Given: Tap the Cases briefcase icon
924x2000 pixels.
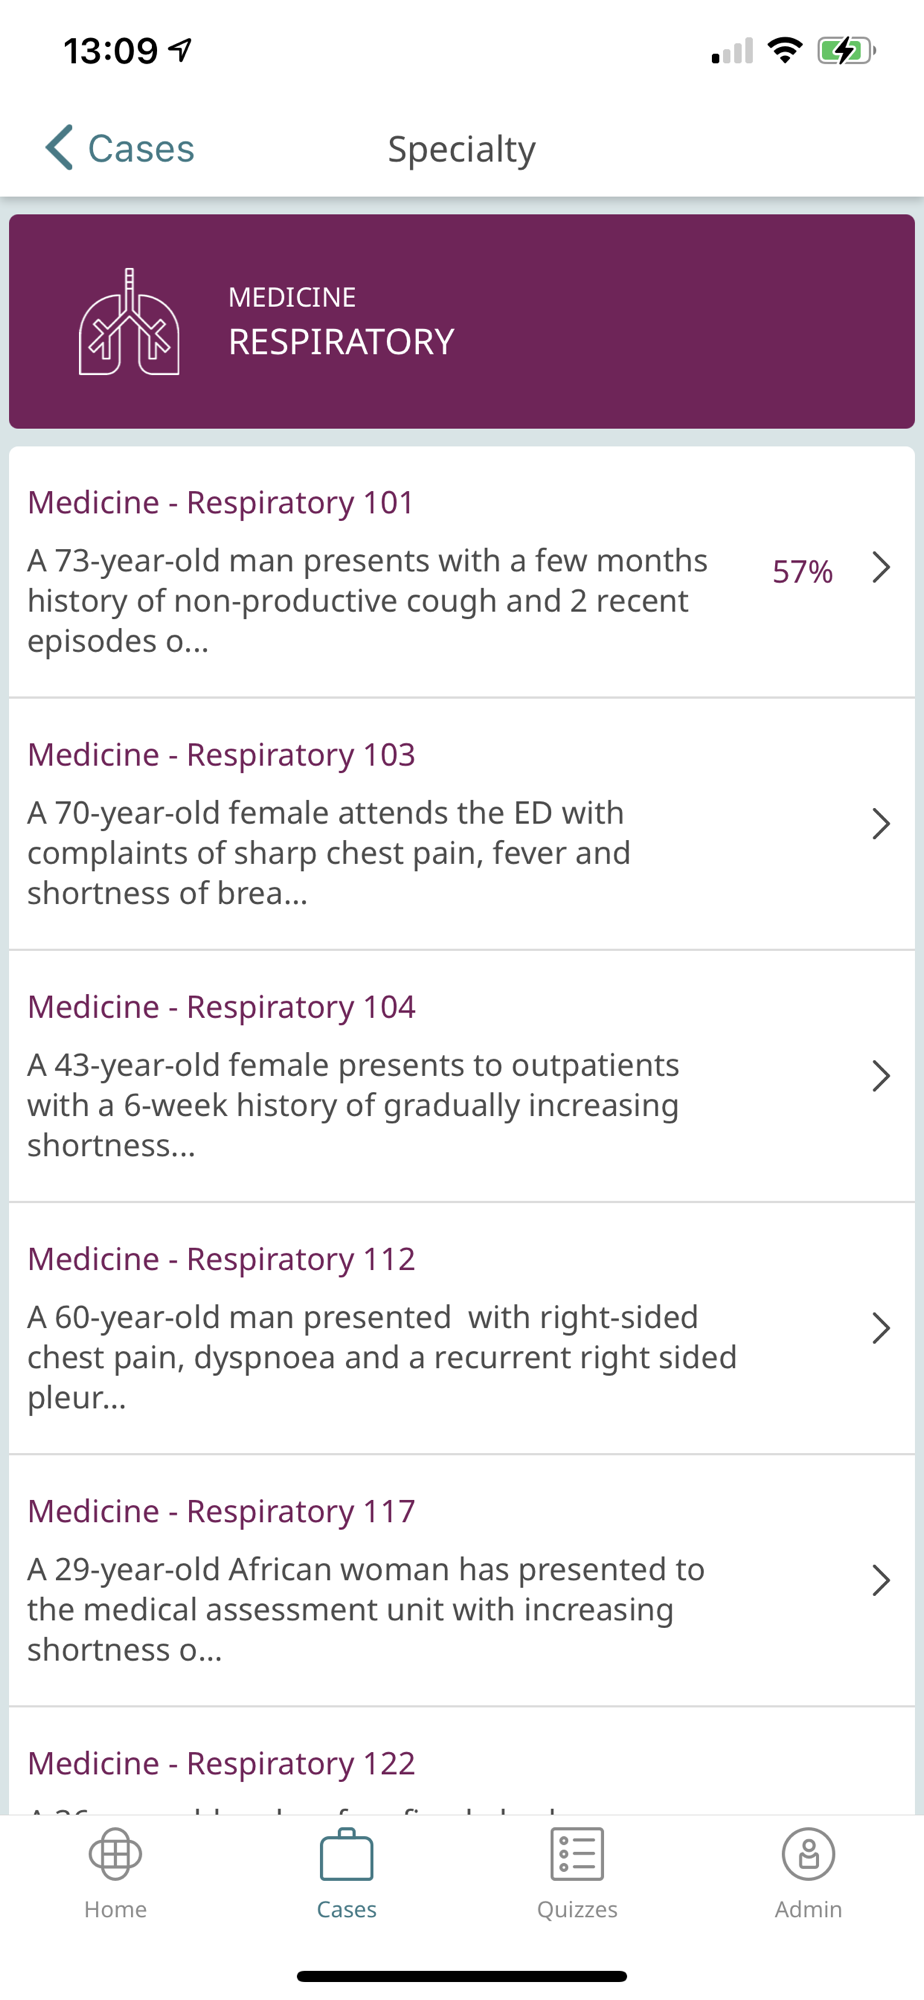Looking at the screenshot, I should pos(346,1854).
